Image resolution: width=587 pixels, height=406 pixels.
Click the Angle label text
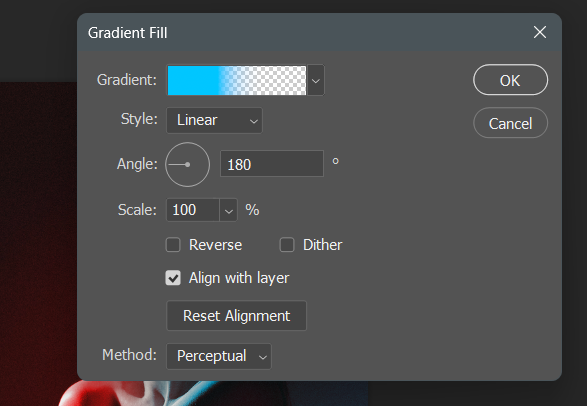tap(137, 164)
